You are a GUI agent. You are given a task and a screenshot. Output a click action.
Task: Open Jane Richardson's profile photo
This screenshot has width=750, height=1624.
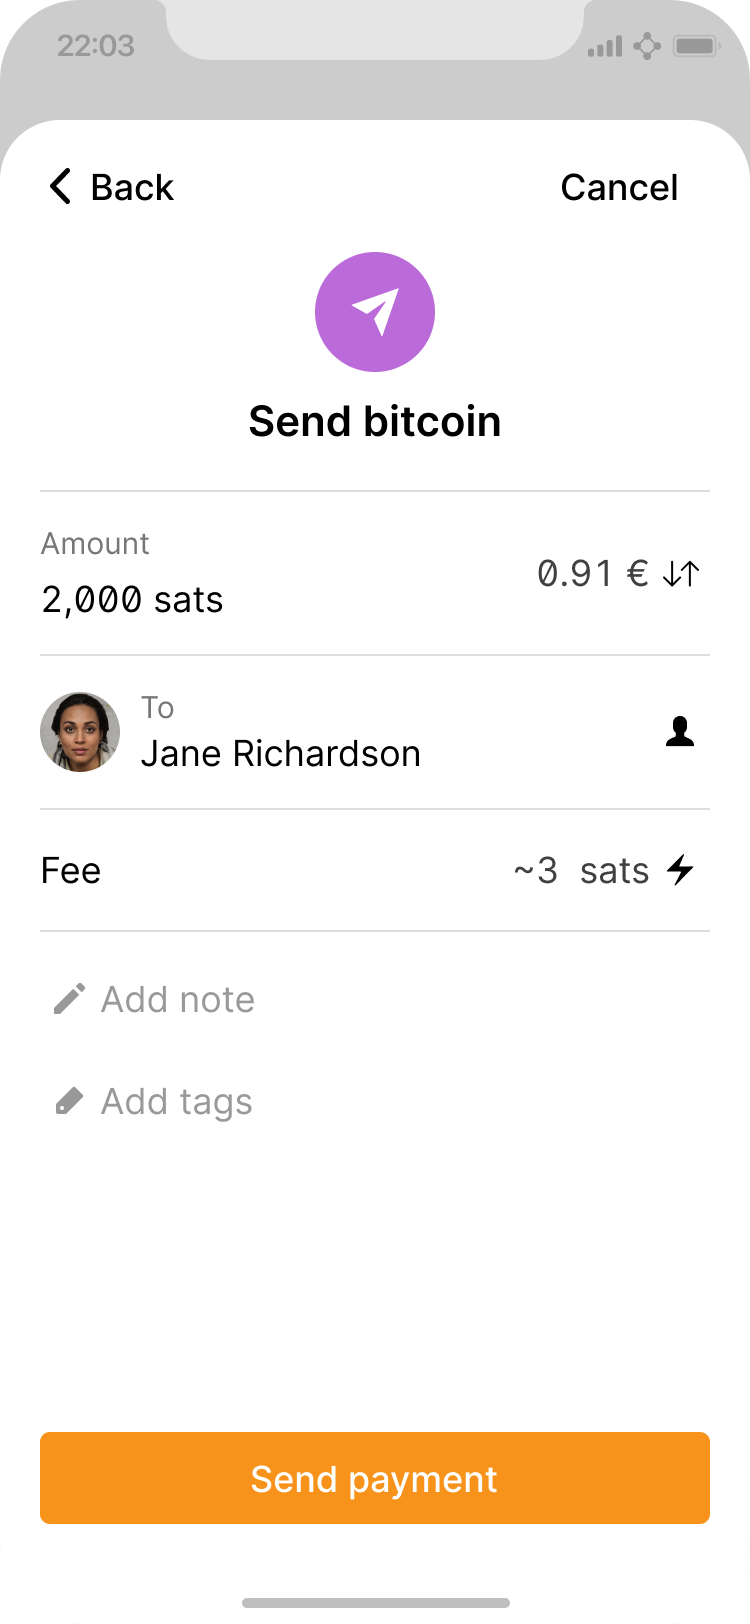click(x=80, y=732)
